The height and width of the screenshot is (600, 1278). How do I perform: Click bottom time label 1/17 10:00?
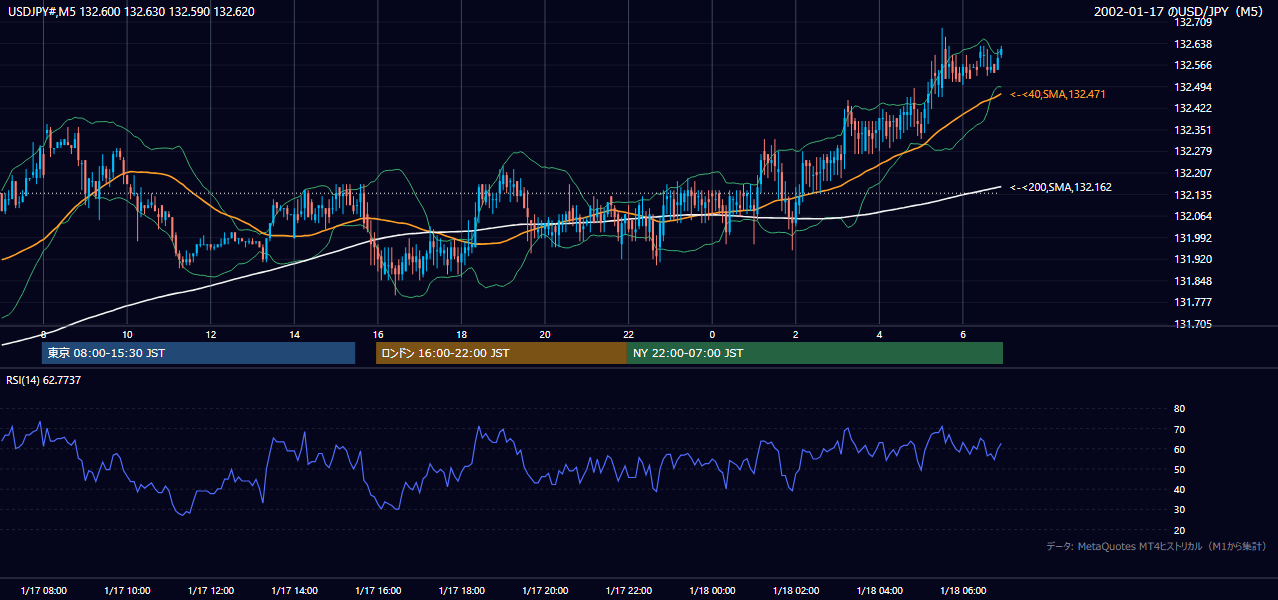tap(127, 591)
